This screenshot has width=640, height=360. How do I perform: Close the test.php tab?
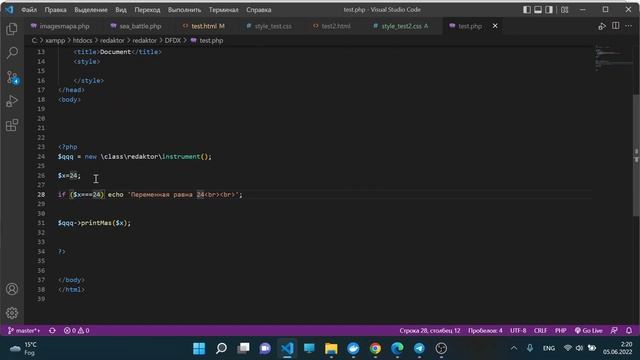[x=495, y=26]
